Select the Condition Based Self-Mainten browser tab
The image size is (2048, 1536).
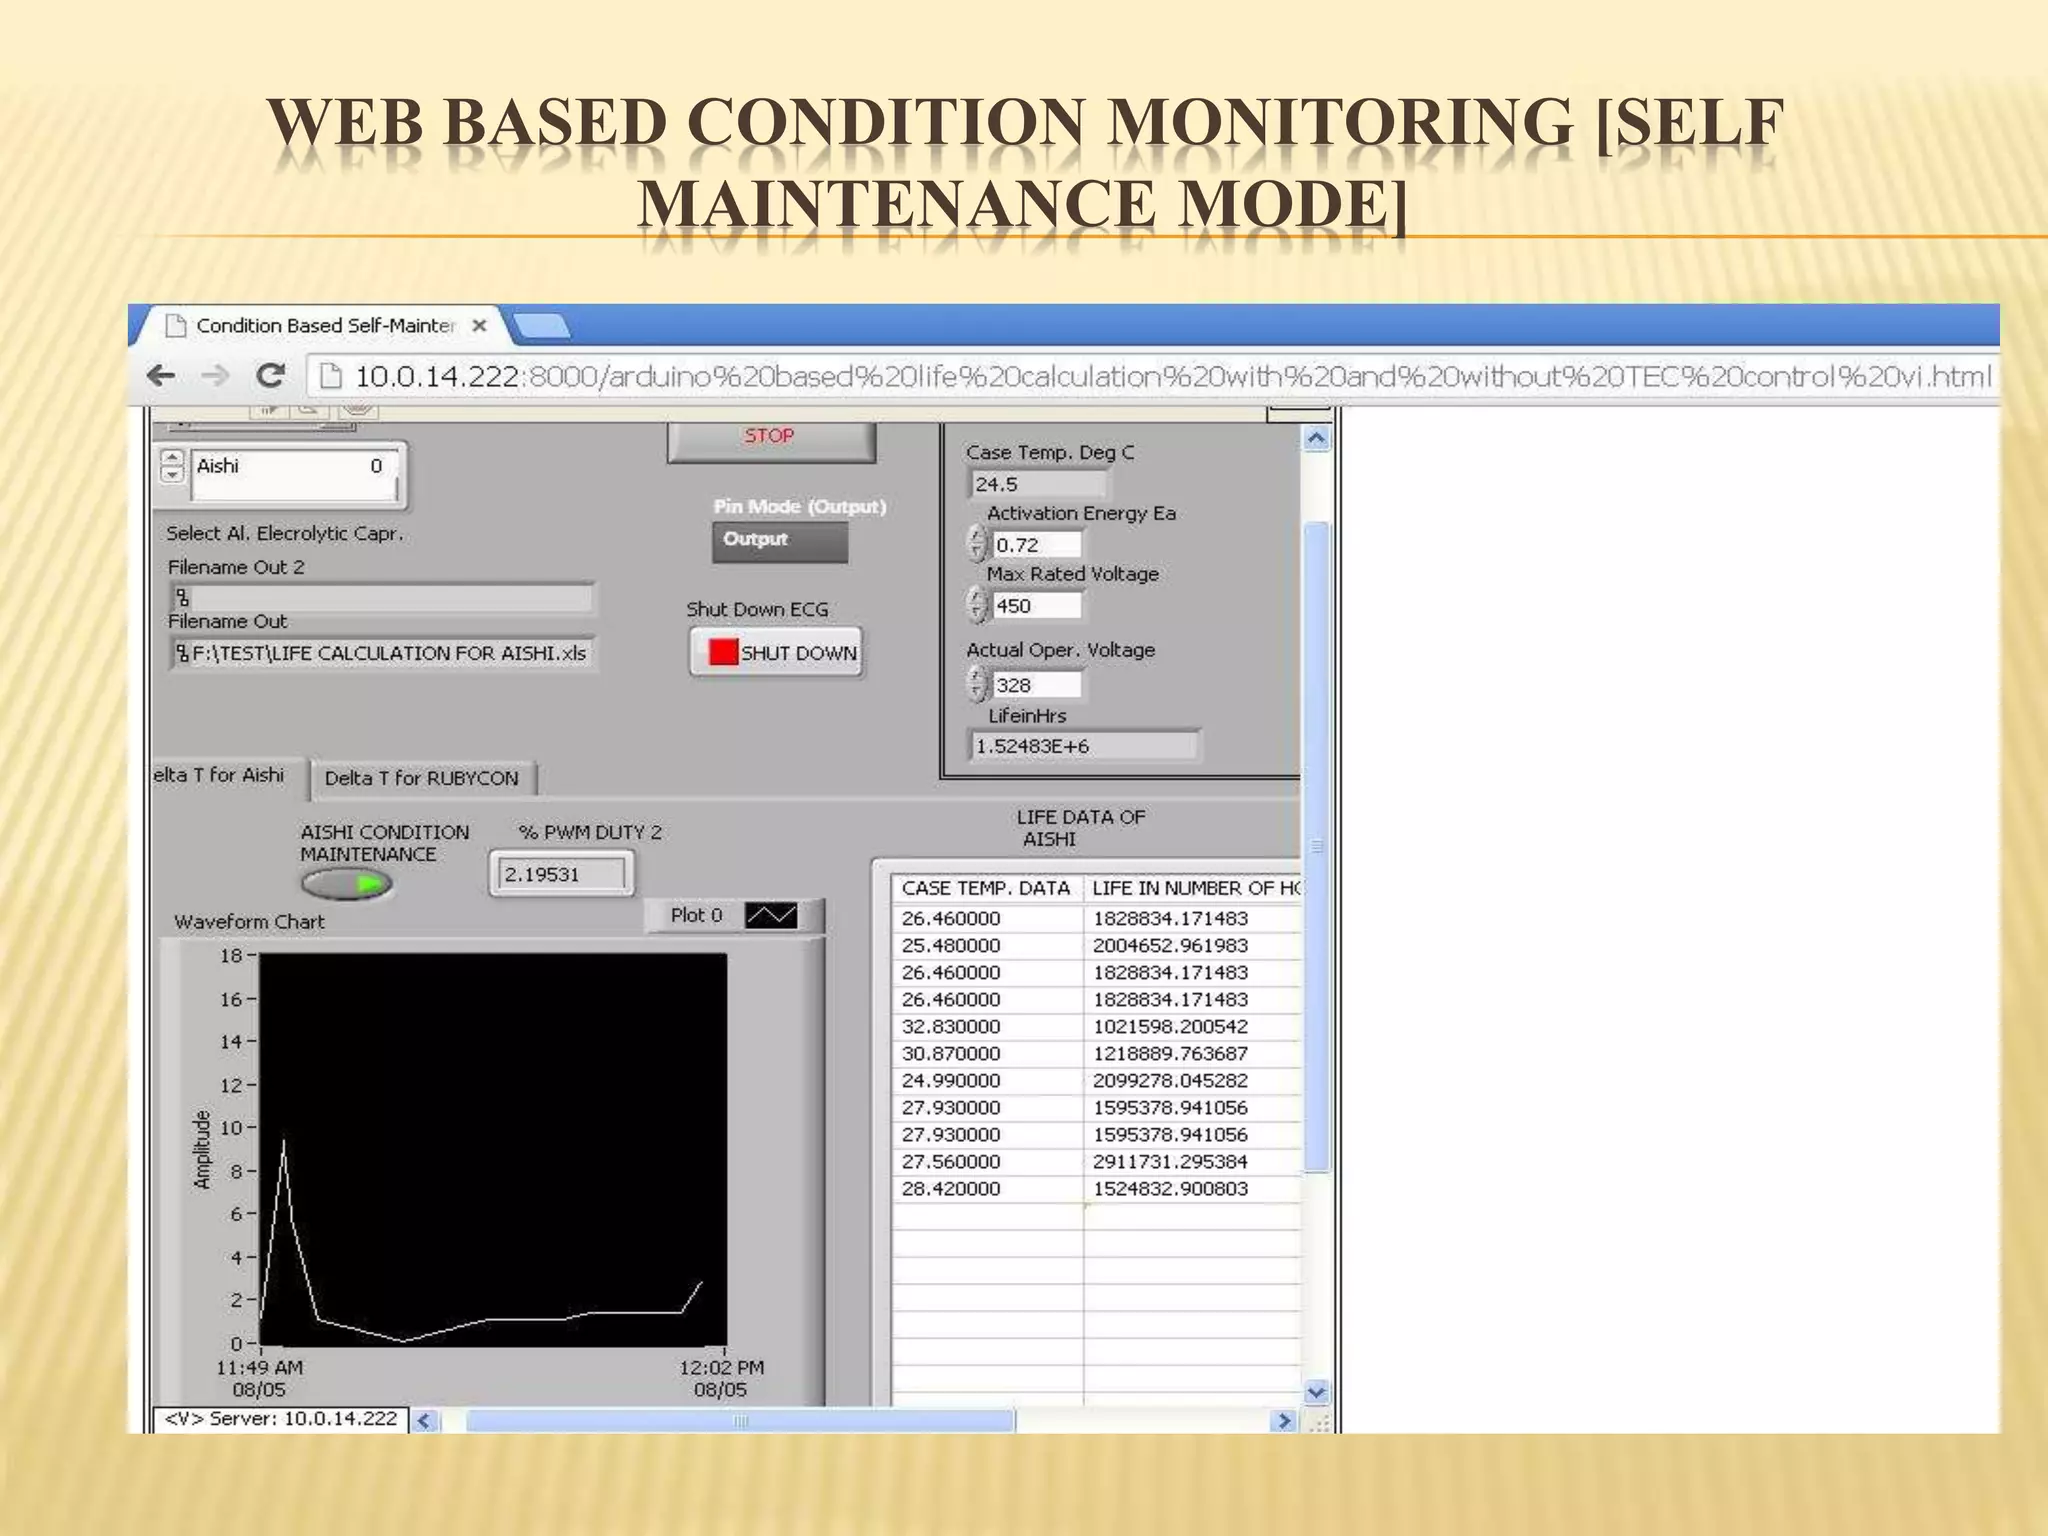pos(324,325)
